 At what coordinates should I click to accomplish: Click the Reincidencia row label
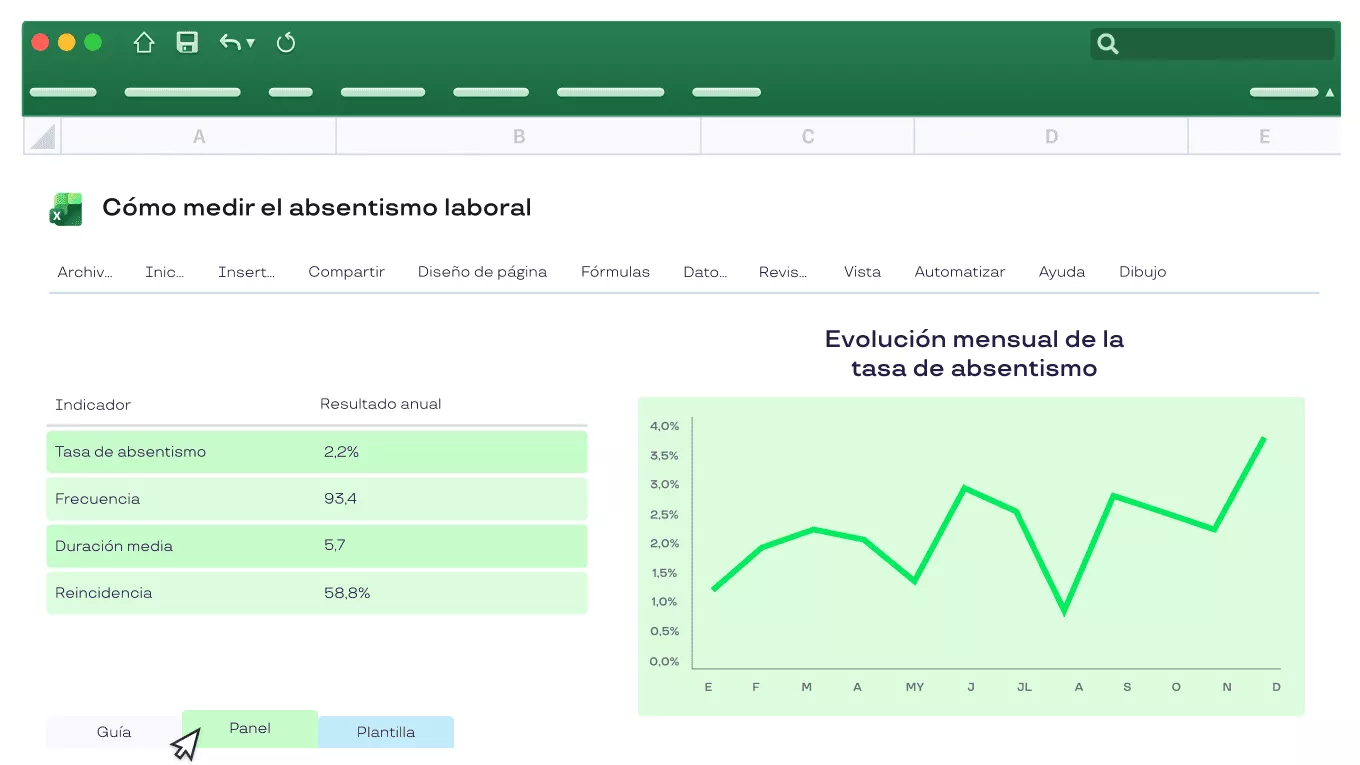104,593
